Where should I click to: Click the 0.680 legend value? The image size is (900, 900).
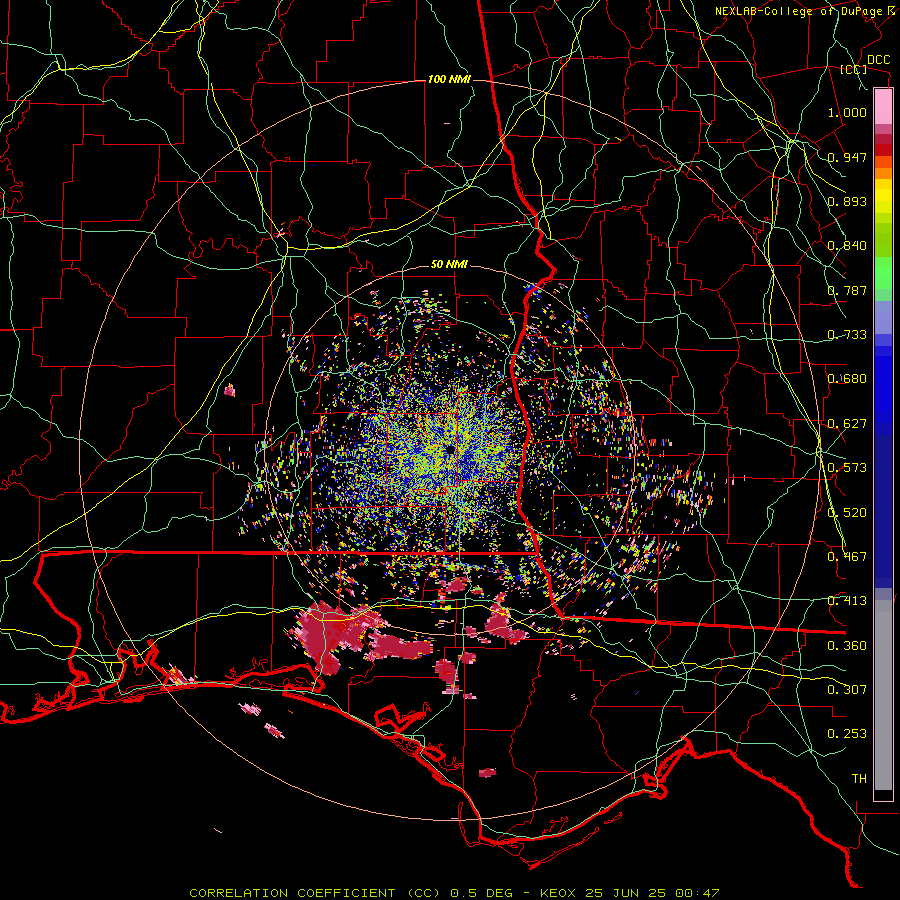pyautogui.click(x=847, y=379)
